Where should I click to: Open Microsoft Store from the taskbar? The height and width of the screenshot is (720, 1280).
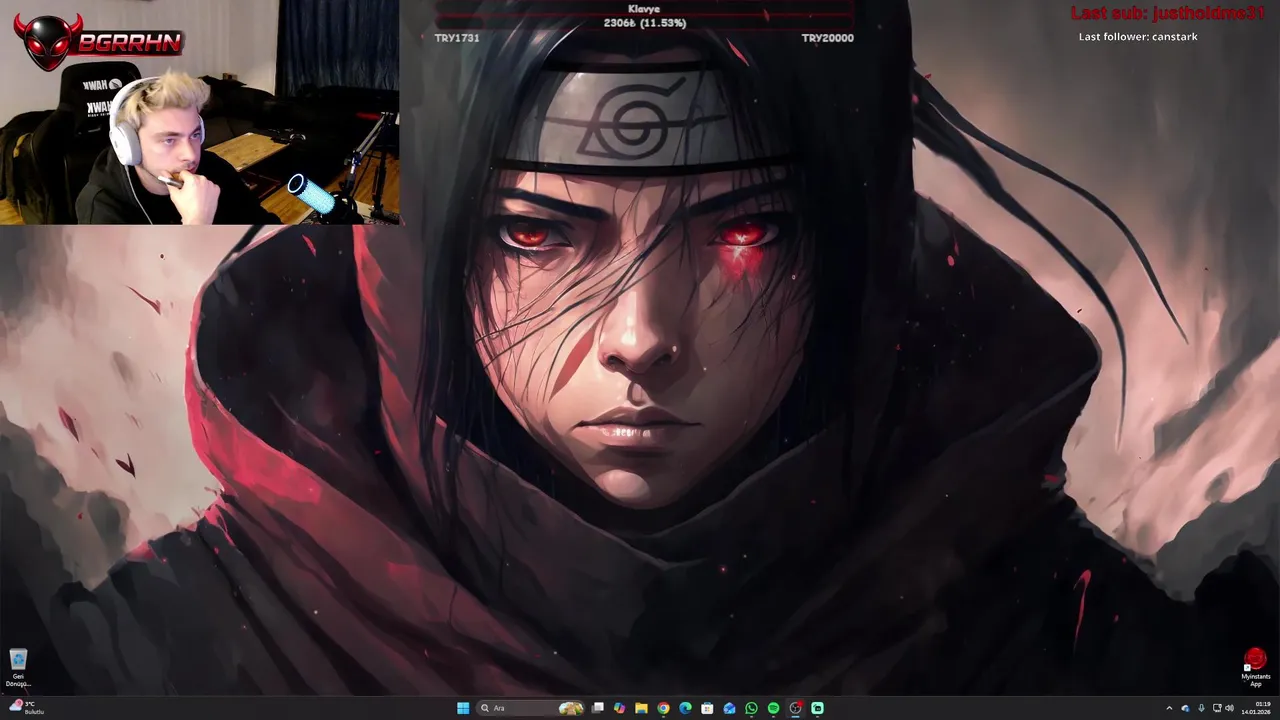tap(707, 708)
